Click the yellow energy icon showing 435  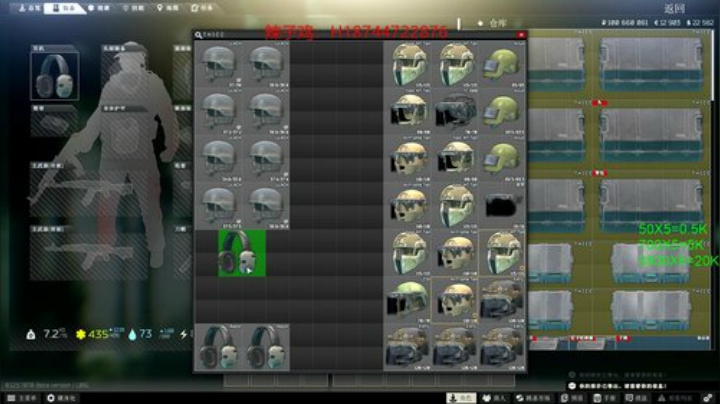coord(81,334)
